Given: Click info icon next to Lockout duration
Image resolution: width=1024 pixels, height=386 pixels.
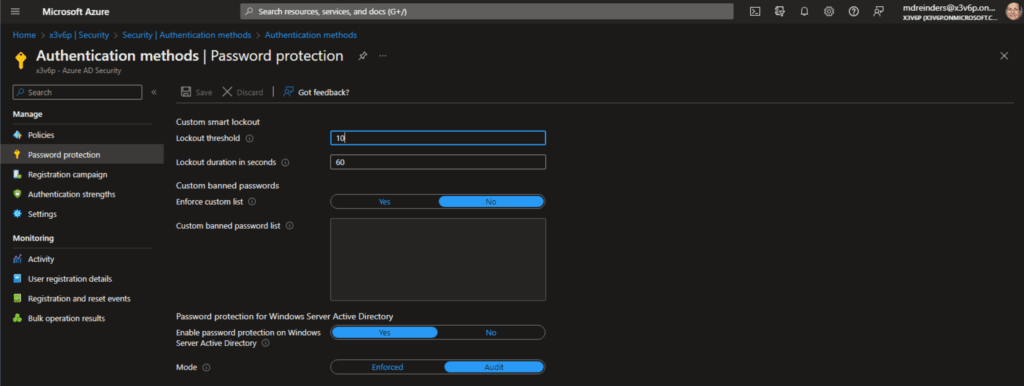Looking at the screenshot, I should tap(285, 162).
